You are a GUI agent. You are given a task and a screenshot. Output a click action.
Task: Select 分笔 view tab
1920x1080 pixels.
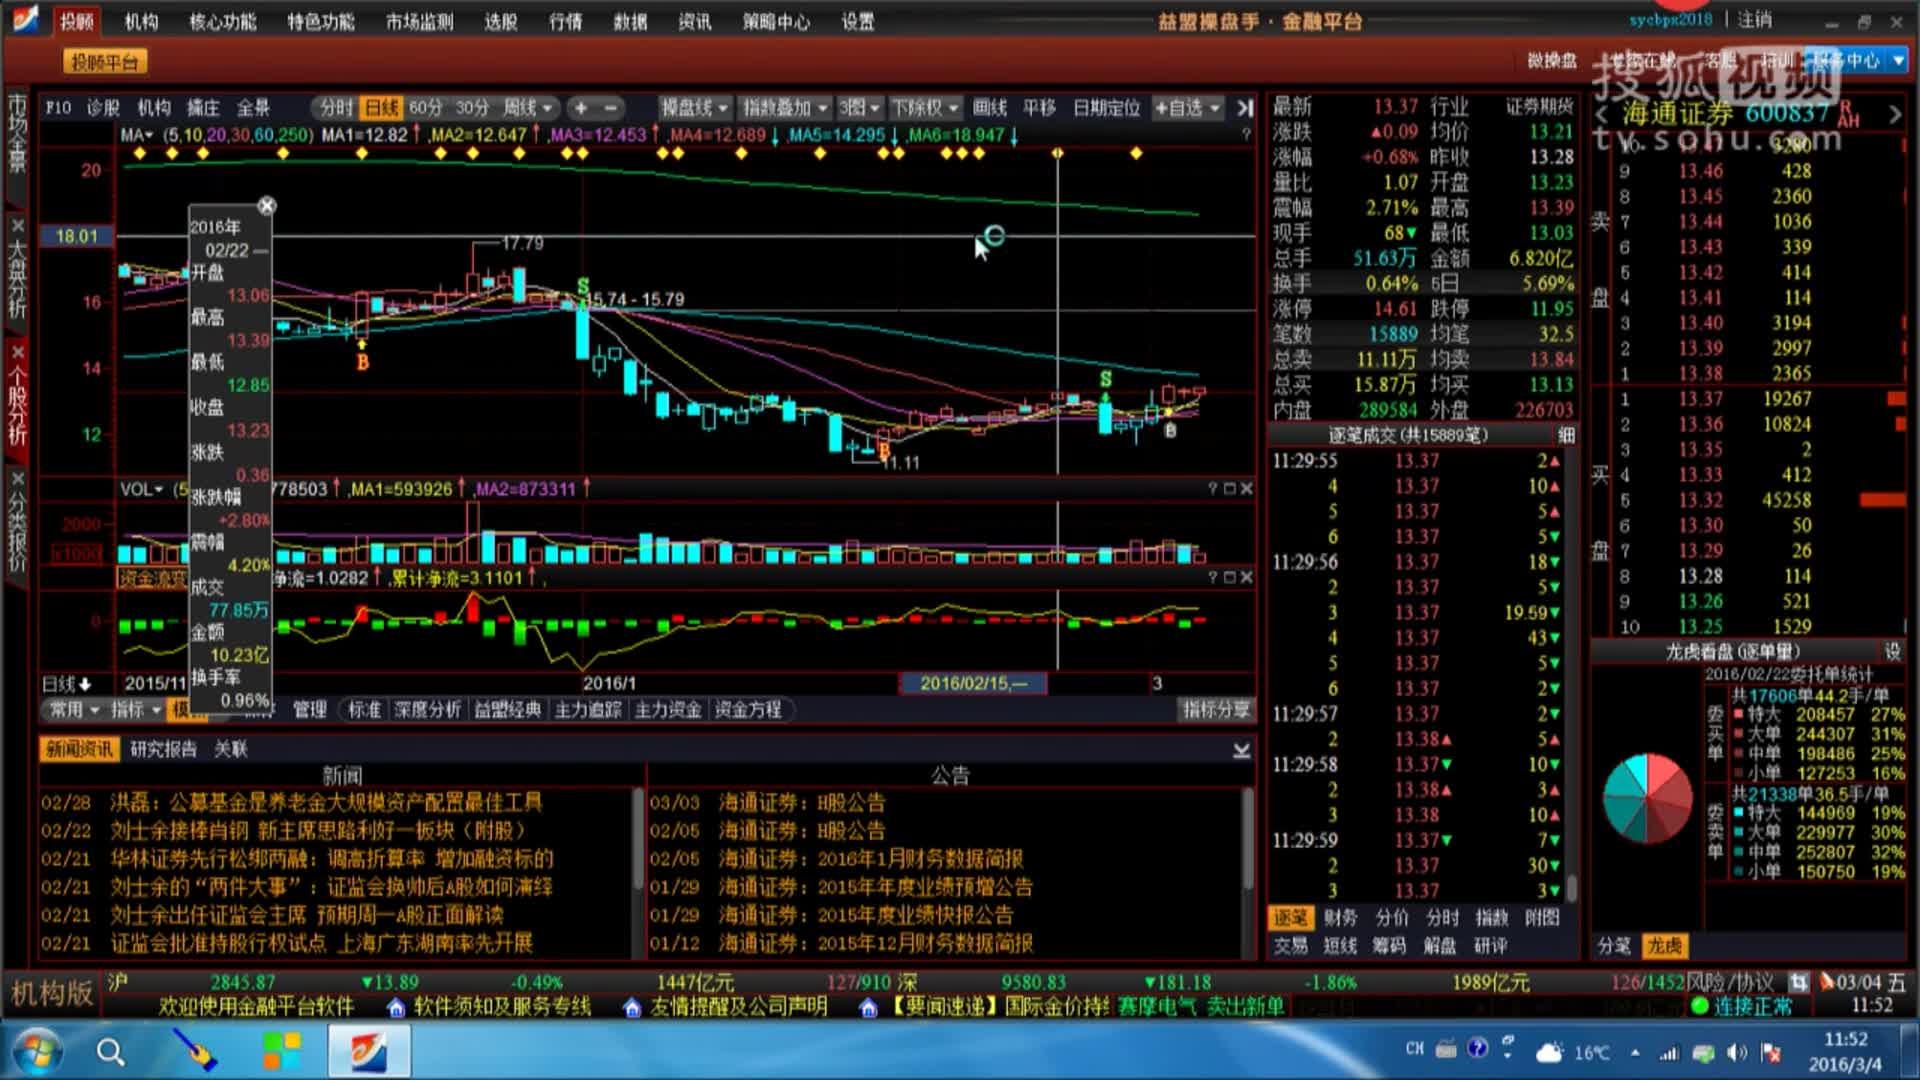tap(1613, 946)
